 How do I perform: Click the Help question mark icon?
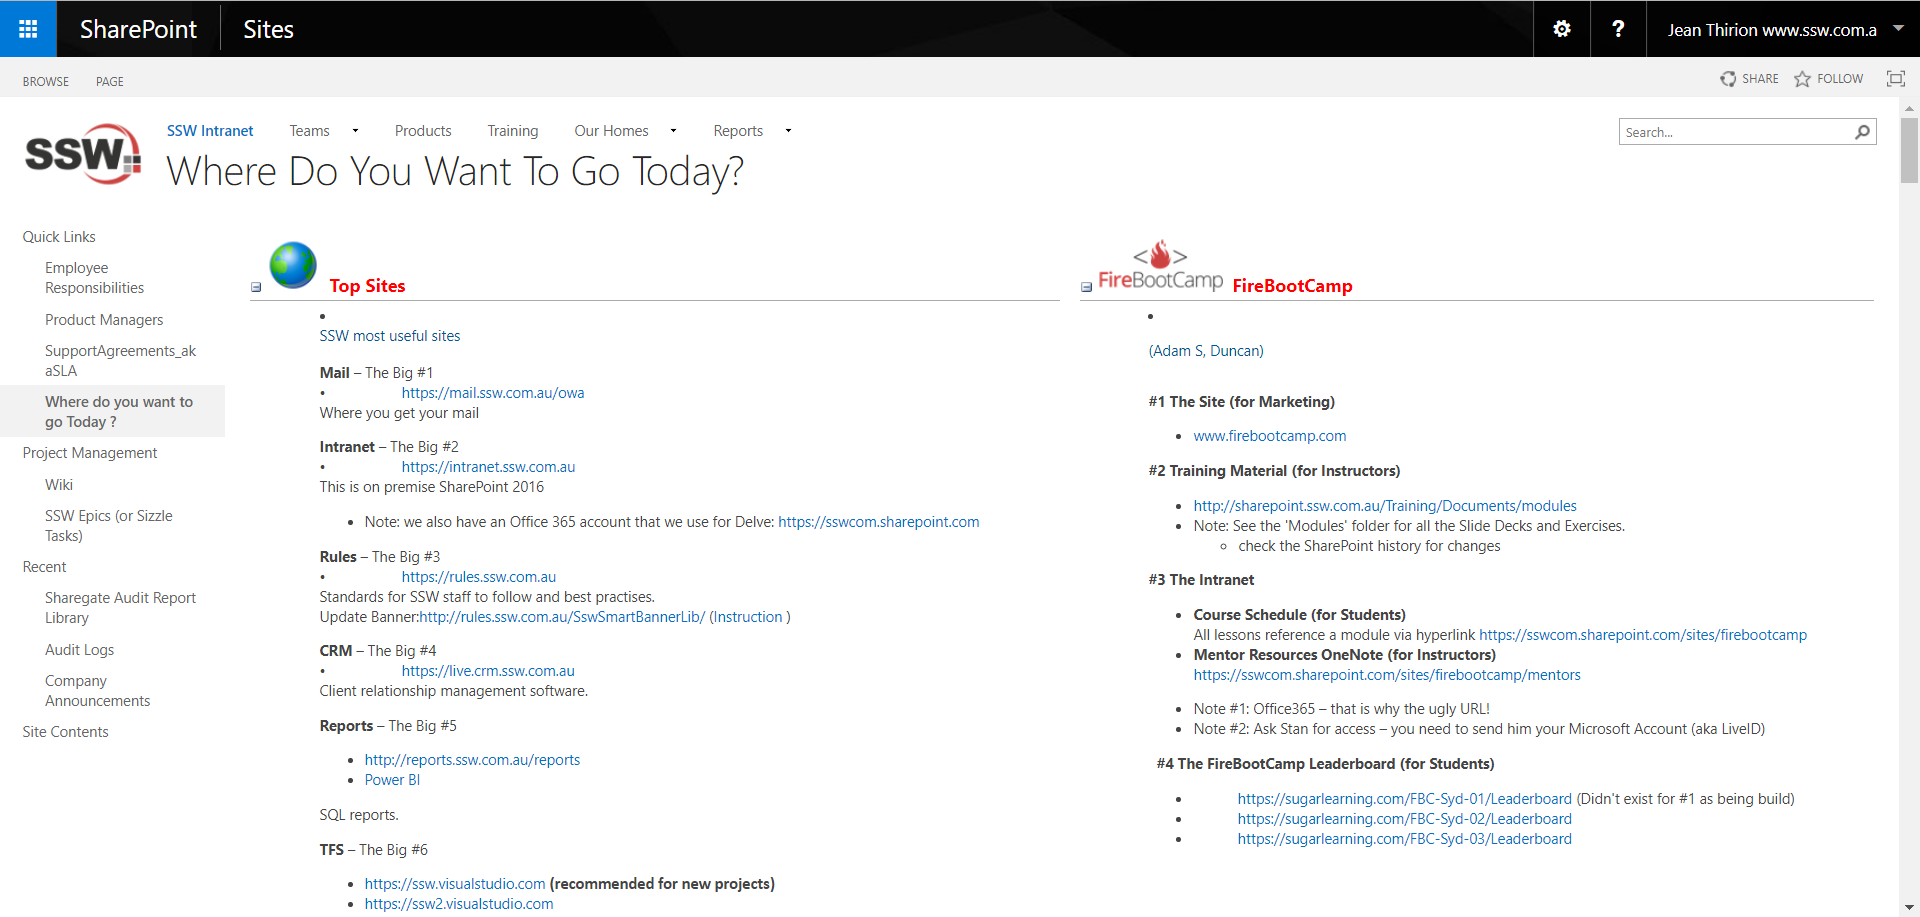point(1617,29)
